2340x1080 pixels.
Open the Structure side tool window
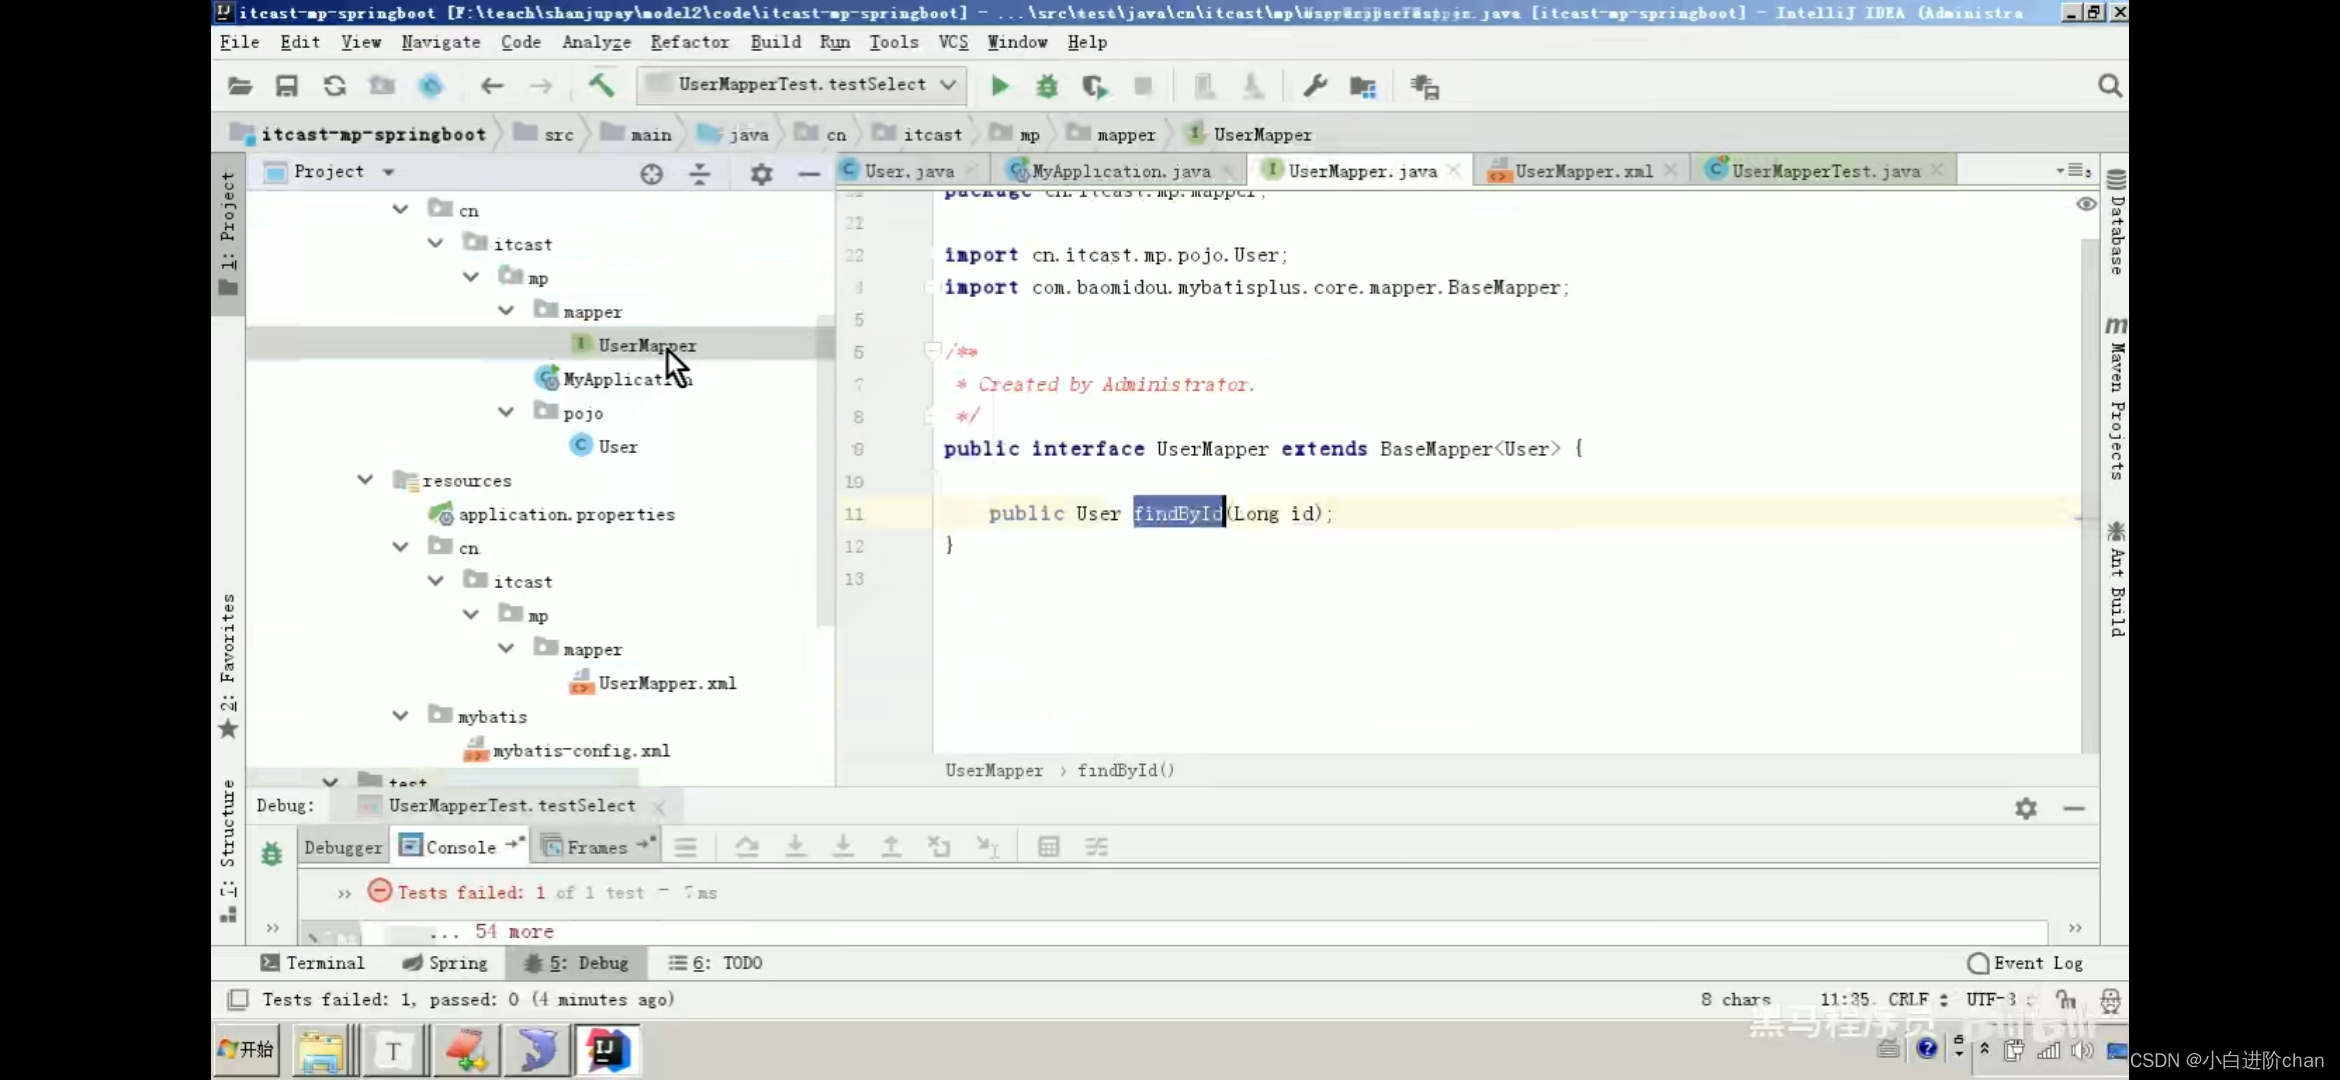228,850
